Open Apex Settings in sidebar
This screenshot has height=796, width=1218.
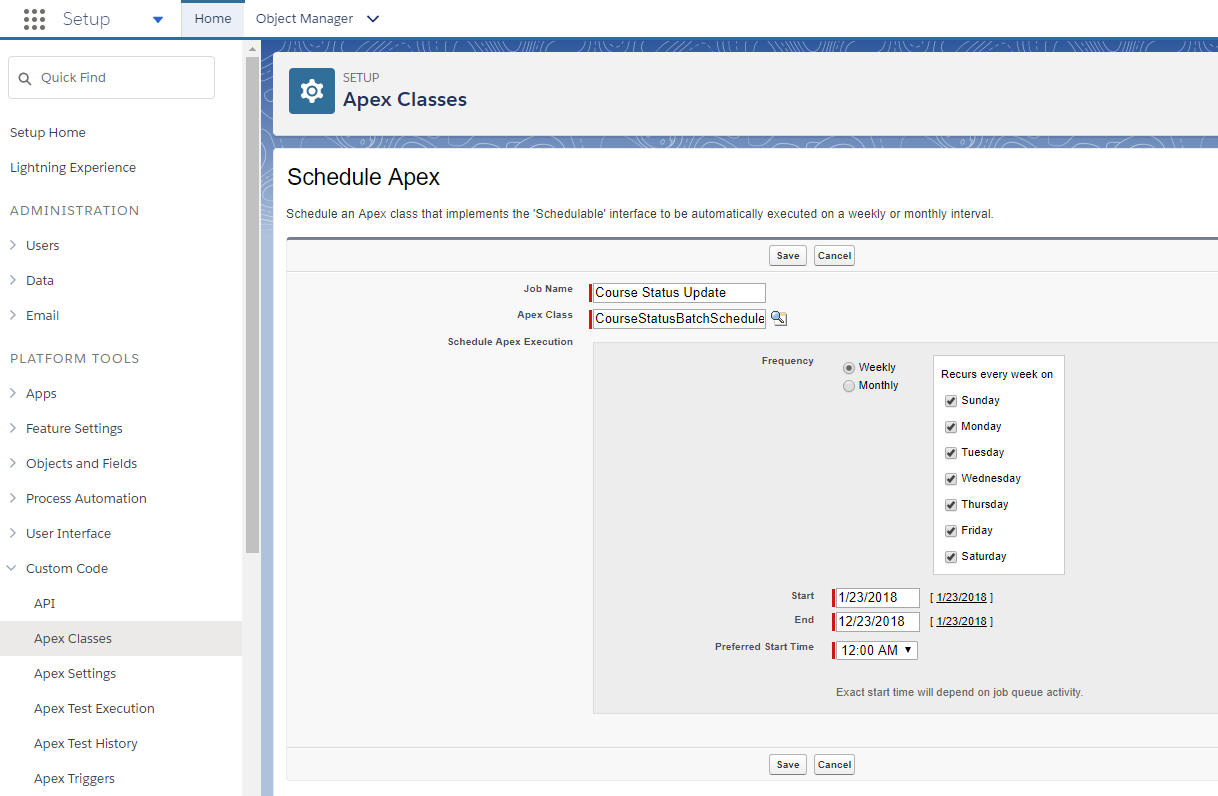[75, 673]
